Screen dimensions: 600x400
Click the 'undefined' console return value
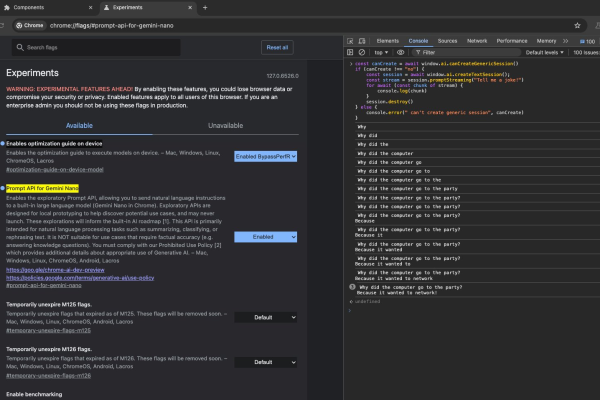[367, 302]
